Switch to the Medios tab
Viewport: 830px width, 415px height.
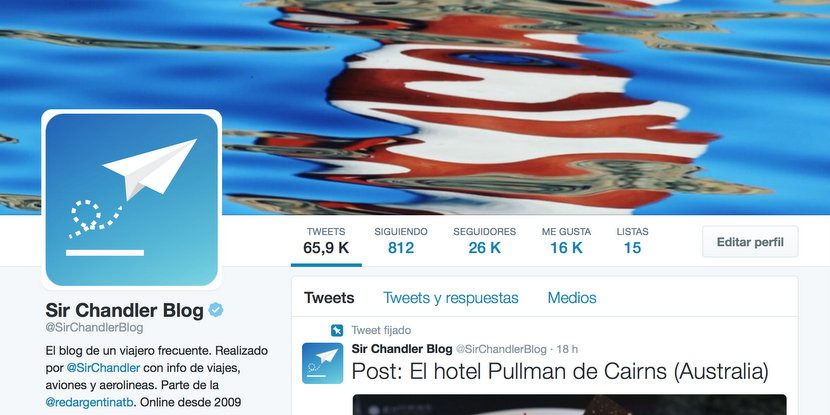pyautogui.click(x=572, y=298)
